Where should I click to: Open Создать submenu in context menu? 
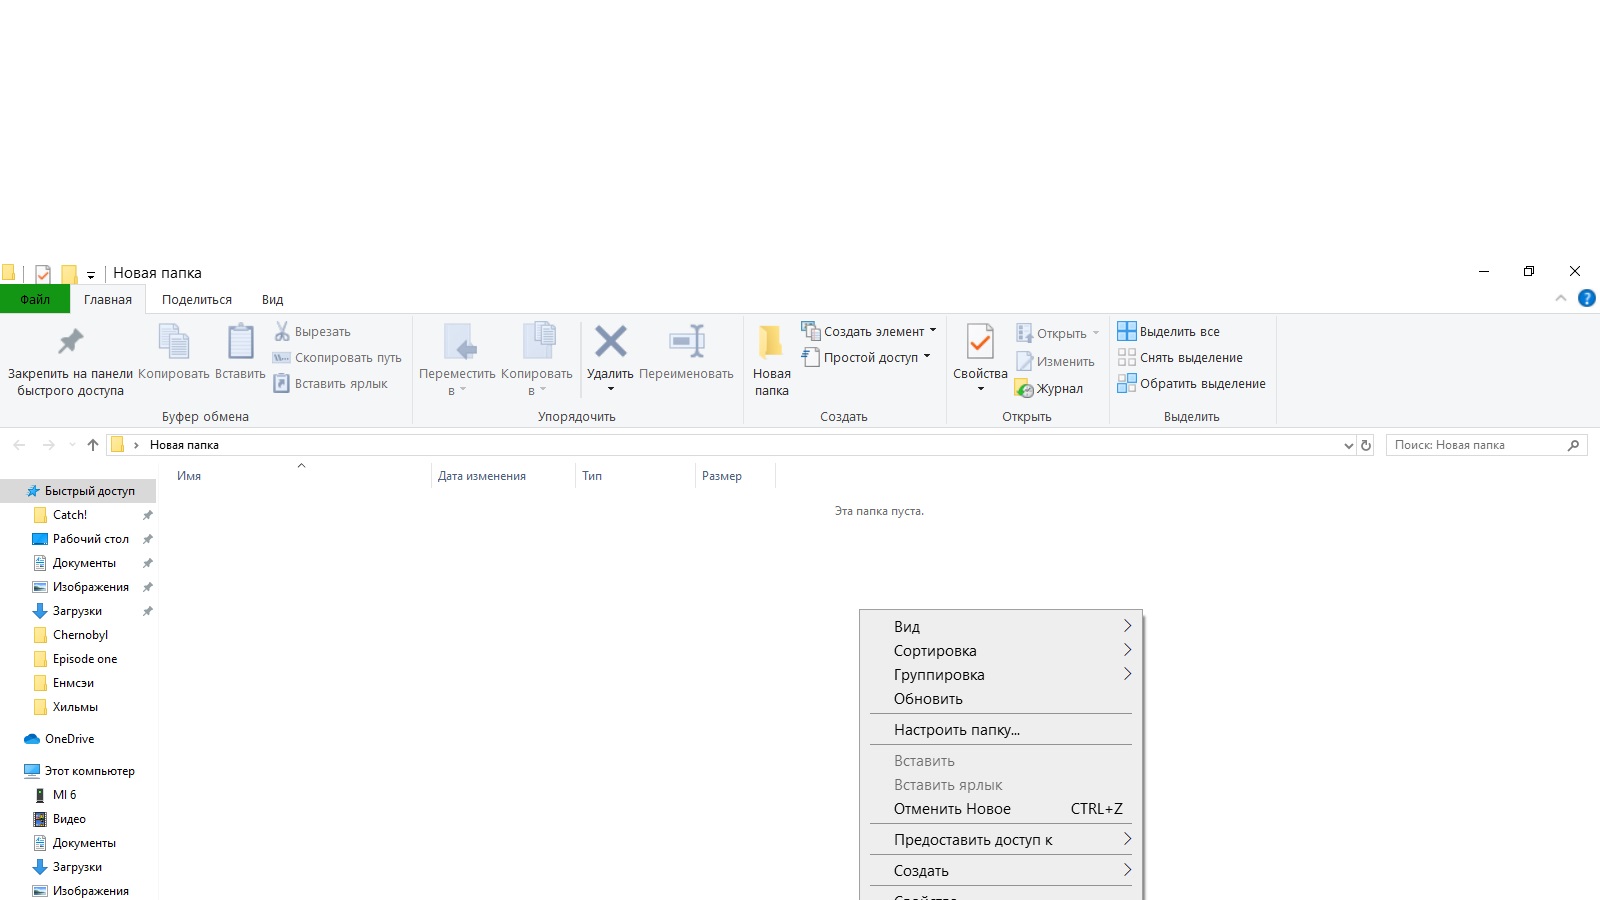[x=1001, y=871]
